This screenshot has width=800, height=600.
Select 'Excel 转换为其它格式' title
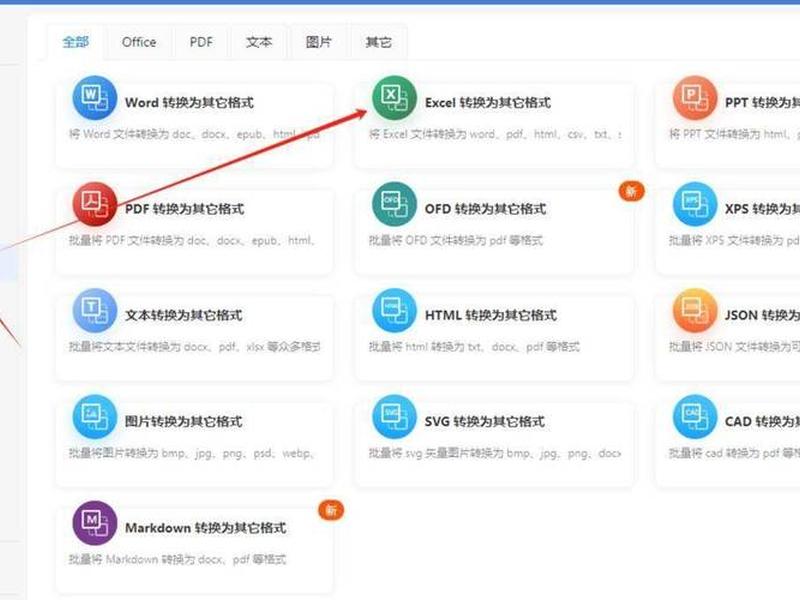tap(488, 103)
